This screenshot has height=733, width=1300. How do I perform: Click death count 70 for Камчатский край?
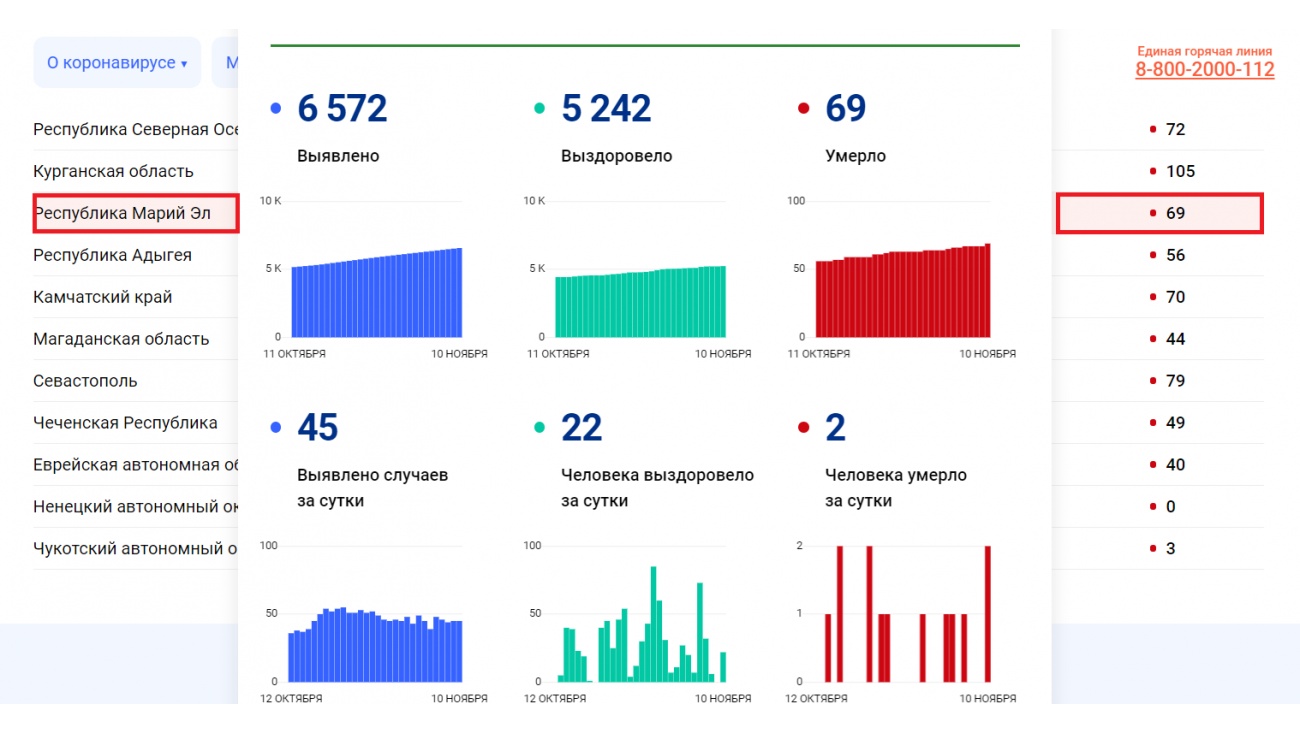[x=1175, y=297]
